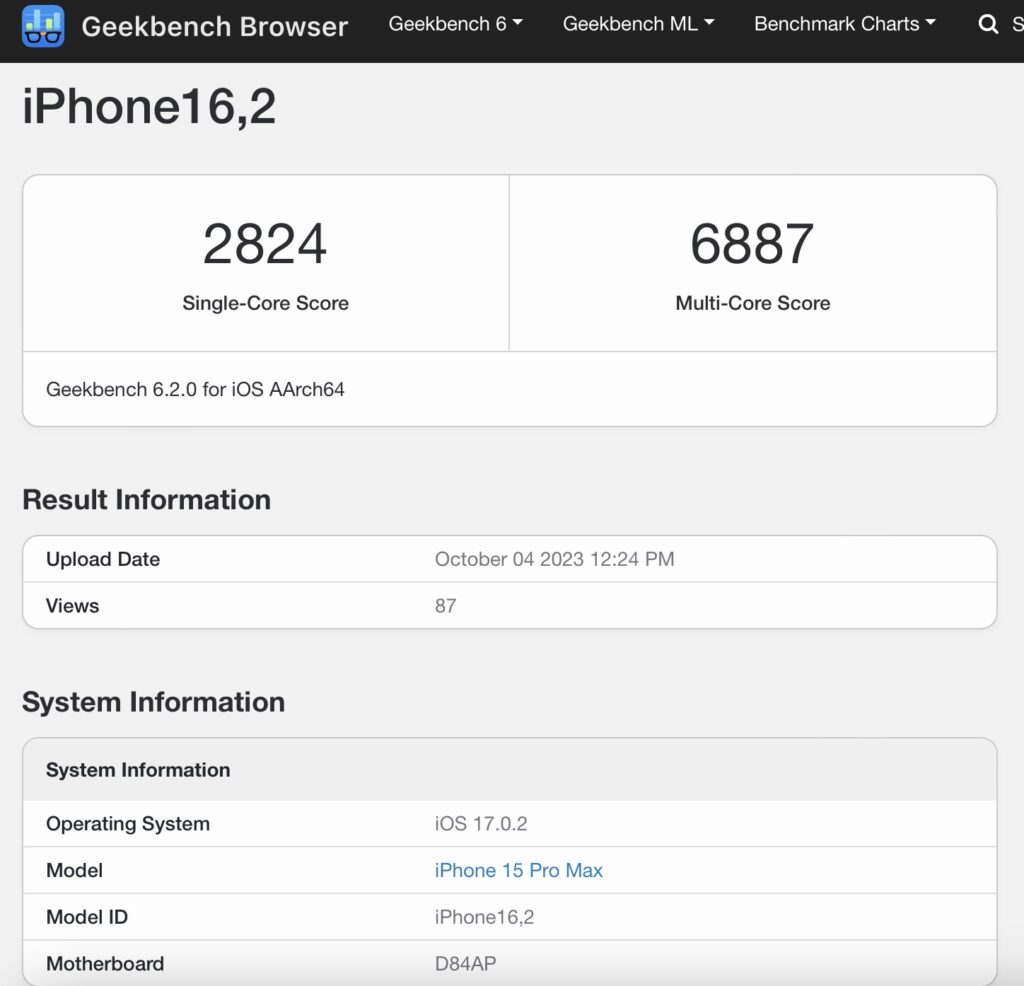Select the iOS 17.0.2 value
1024x986 pixels.
tap(481, 824)
